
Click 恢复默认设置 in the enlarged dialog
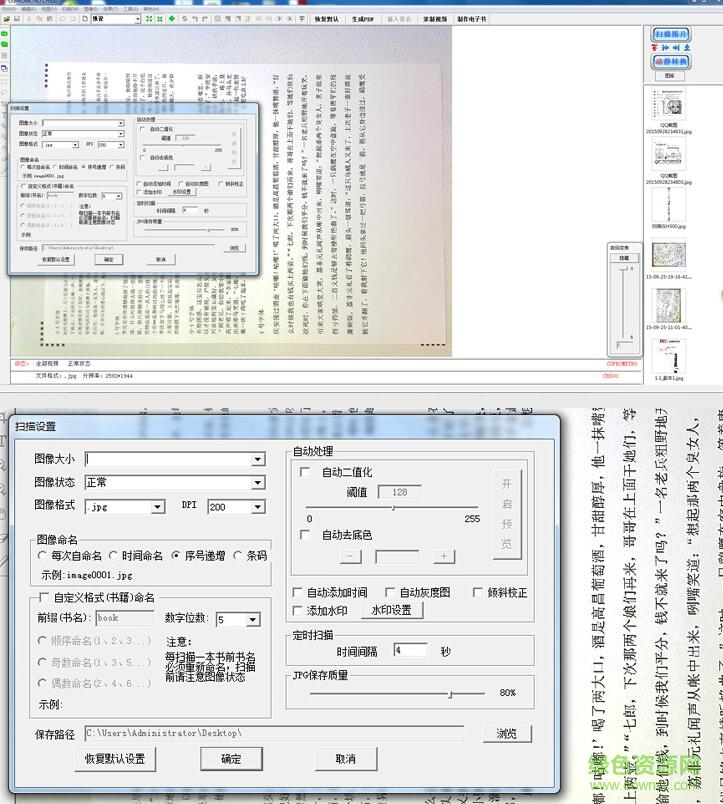point(115,759)
